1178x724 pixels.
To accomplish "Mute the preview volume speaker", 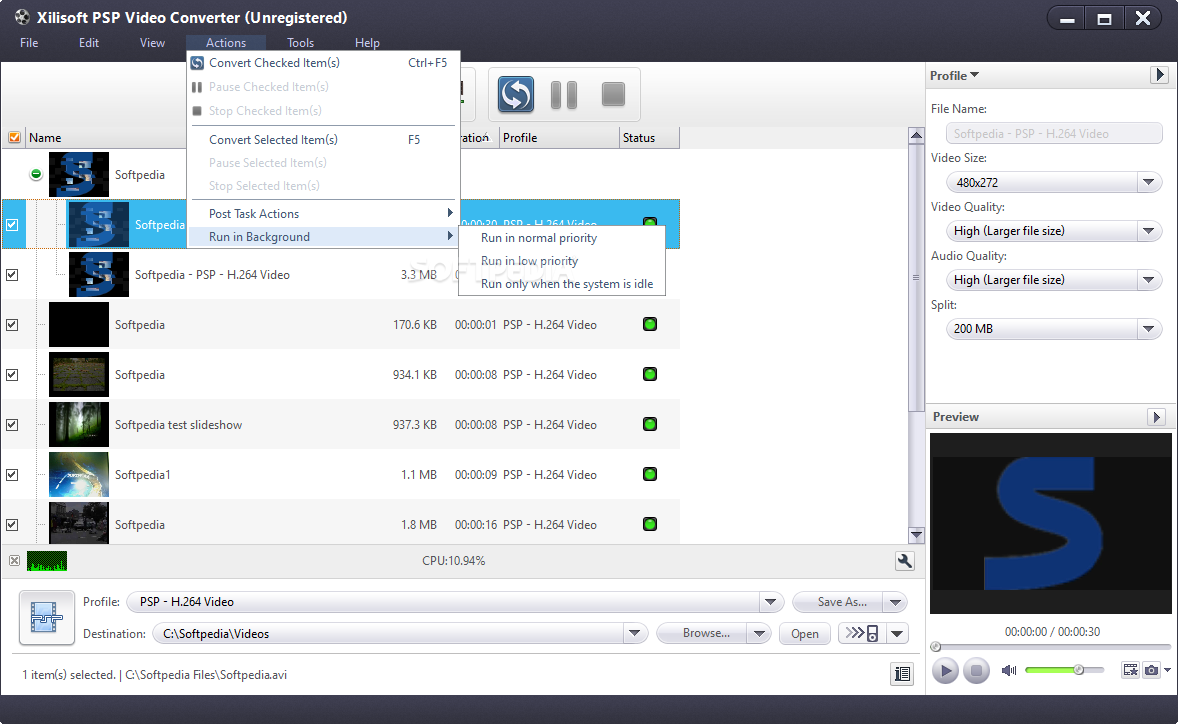I will [x=1009, y=670].
